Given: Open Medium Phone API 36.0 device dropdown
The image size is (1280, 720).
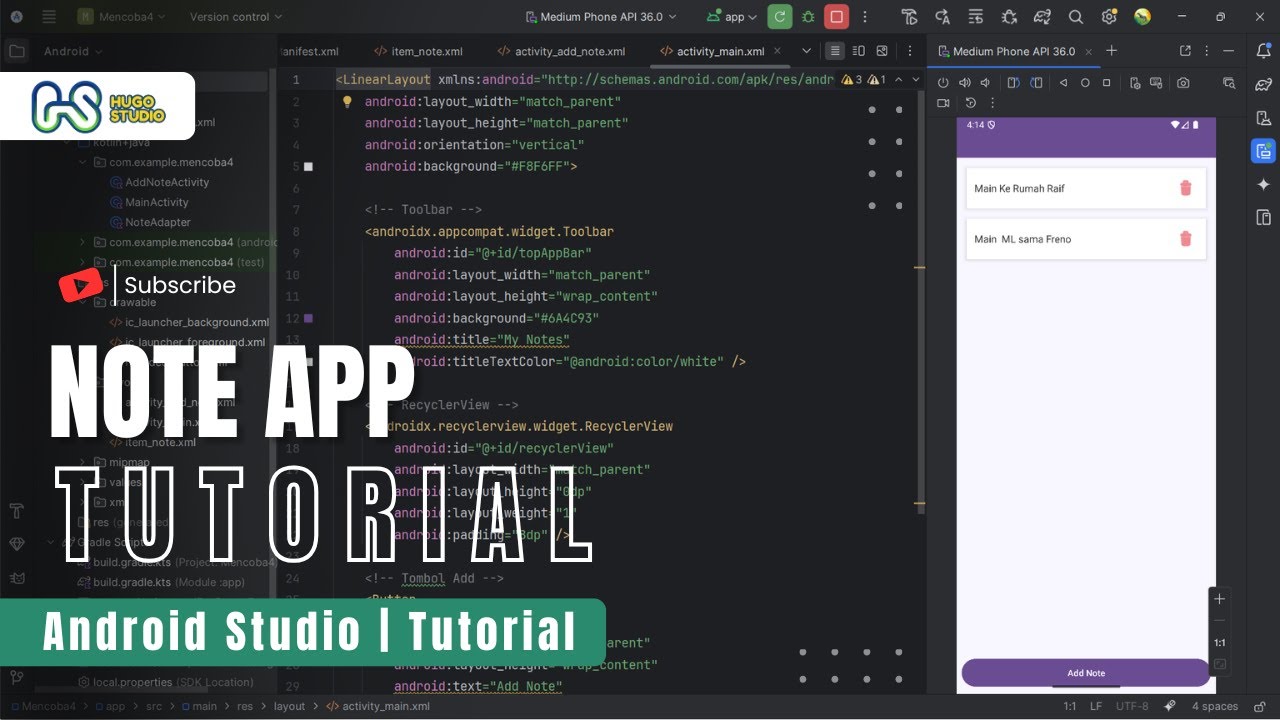Looking at the screenshot, I should 600,17.
